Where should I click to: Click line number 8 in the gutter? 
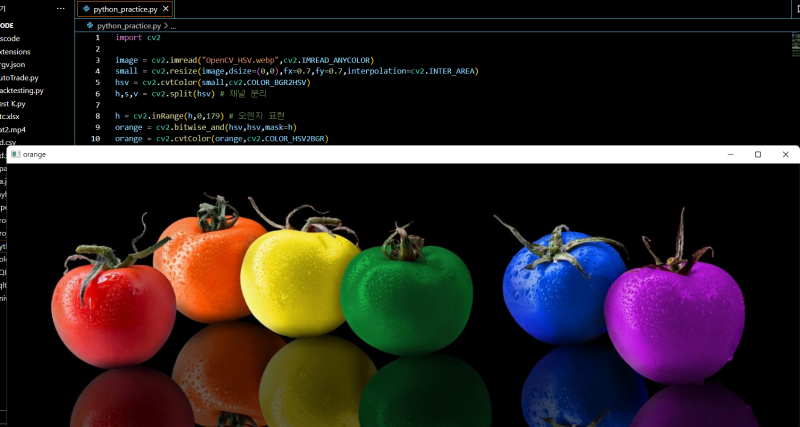coord(97,116)
